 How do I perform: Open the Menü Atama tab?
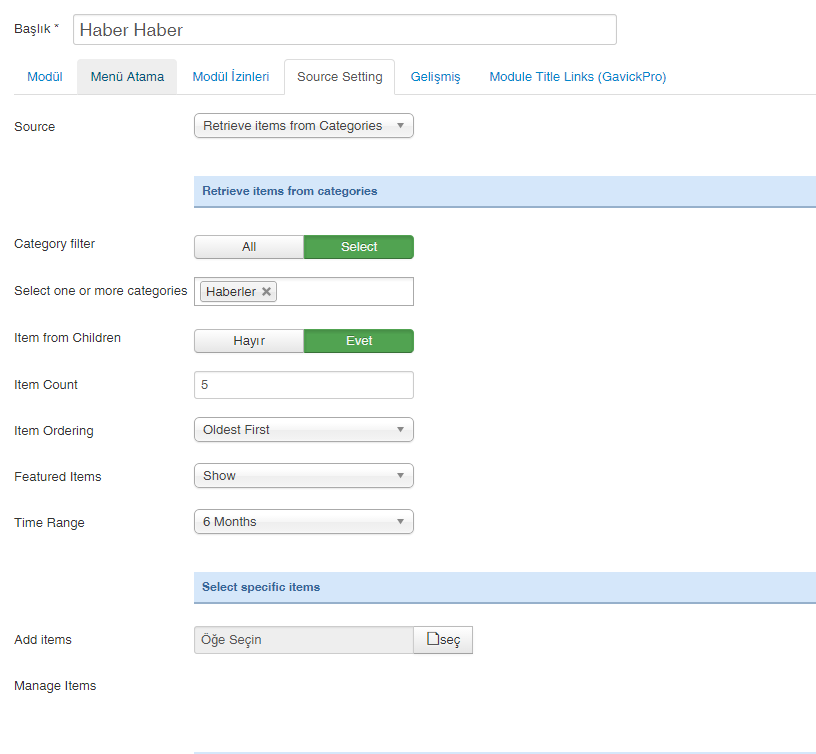[127, 77]
